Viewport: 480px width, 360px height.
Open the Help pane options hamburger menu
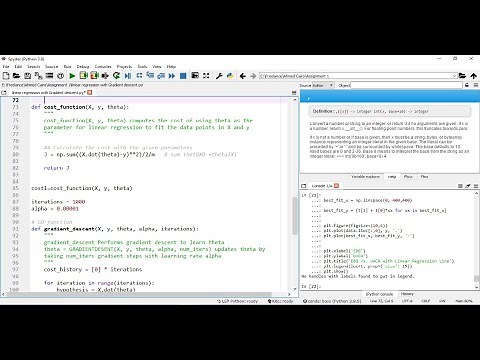(x=476, y=85)
